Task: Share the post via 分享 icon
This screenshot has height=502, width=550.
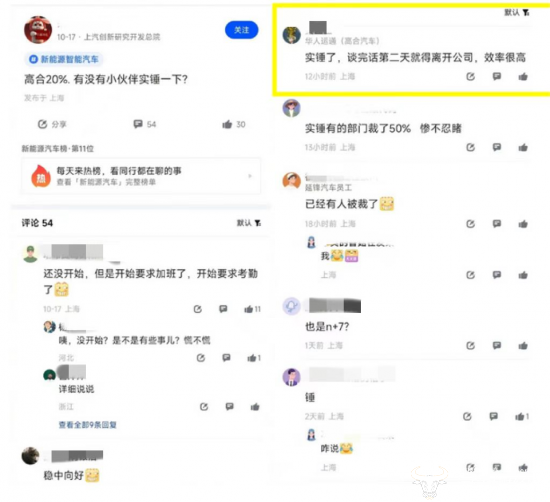Action: 52,124
